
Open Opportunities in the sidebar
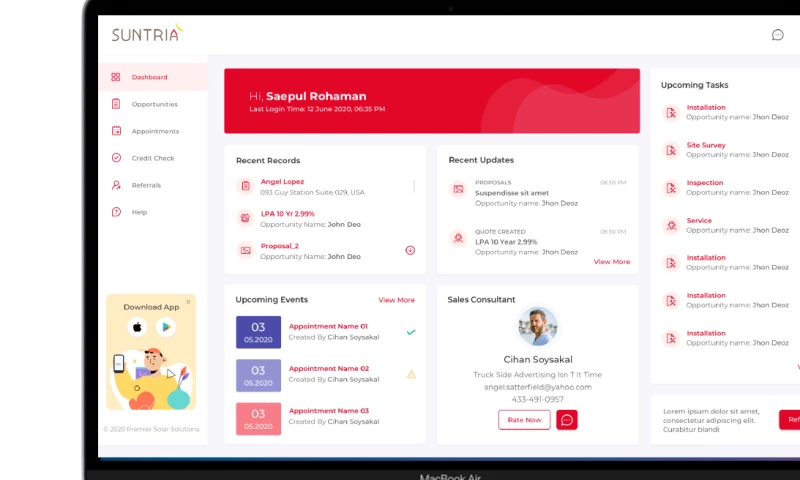[154, 104]
